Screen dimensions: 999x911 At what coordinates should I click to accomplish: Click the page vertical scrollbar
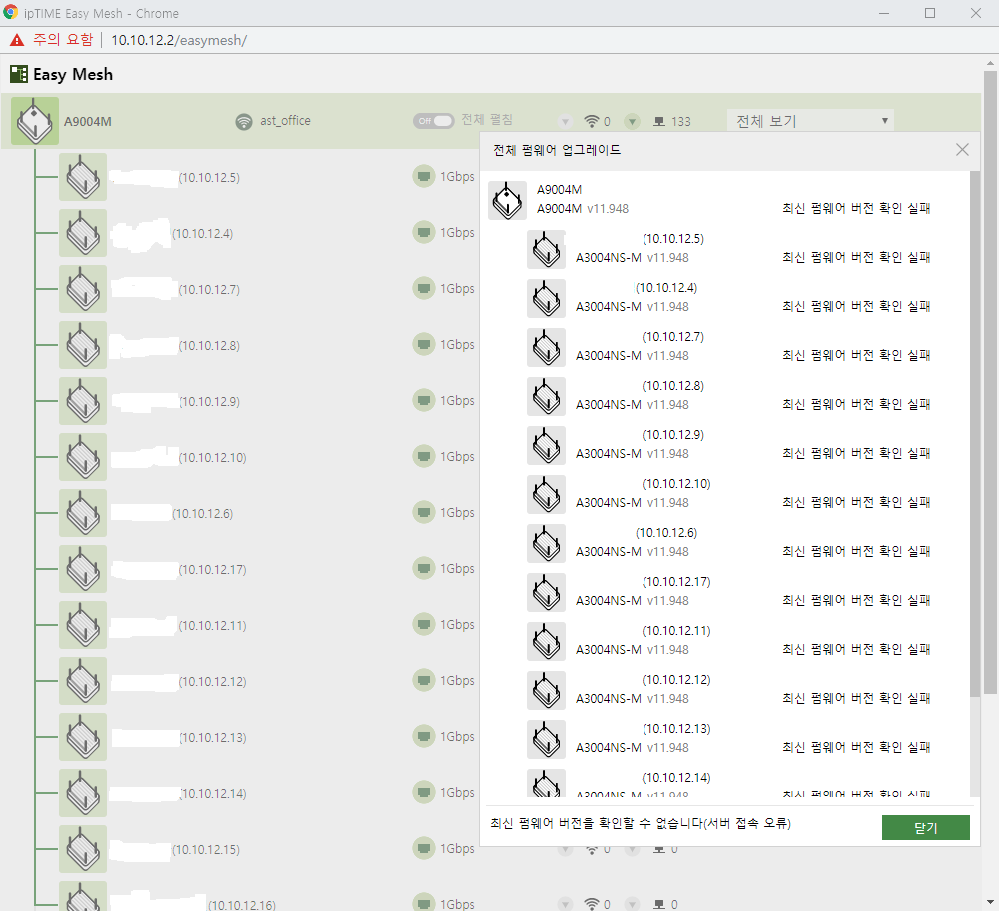pyautogui.click(x=989, y=382)
